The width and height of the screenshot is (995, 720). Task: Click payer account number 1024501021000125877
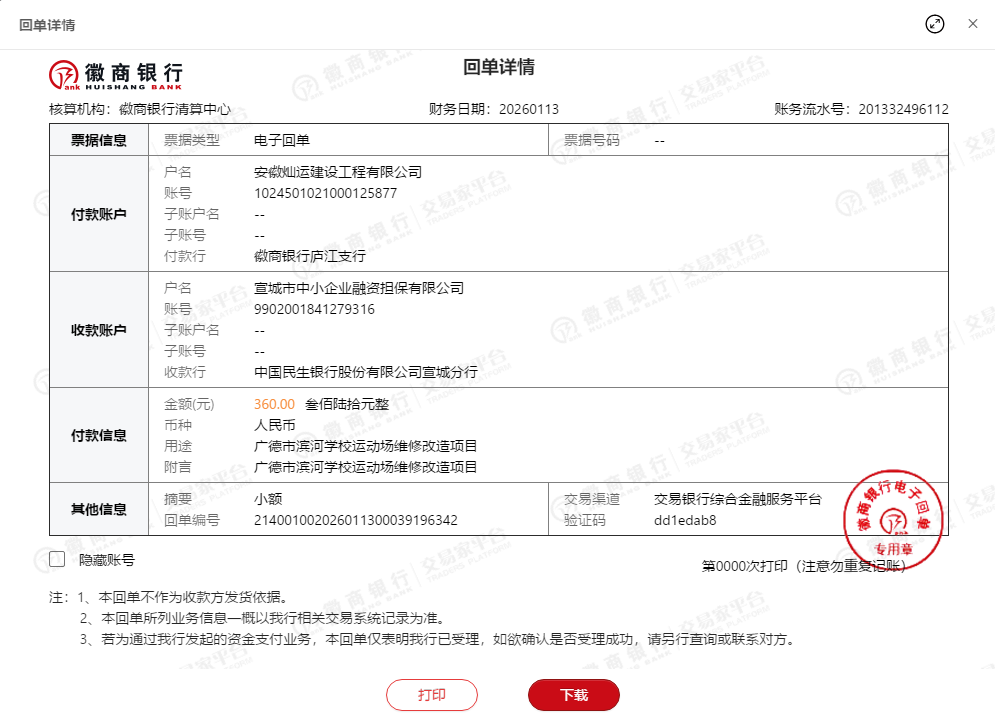[x=325, y=193]
